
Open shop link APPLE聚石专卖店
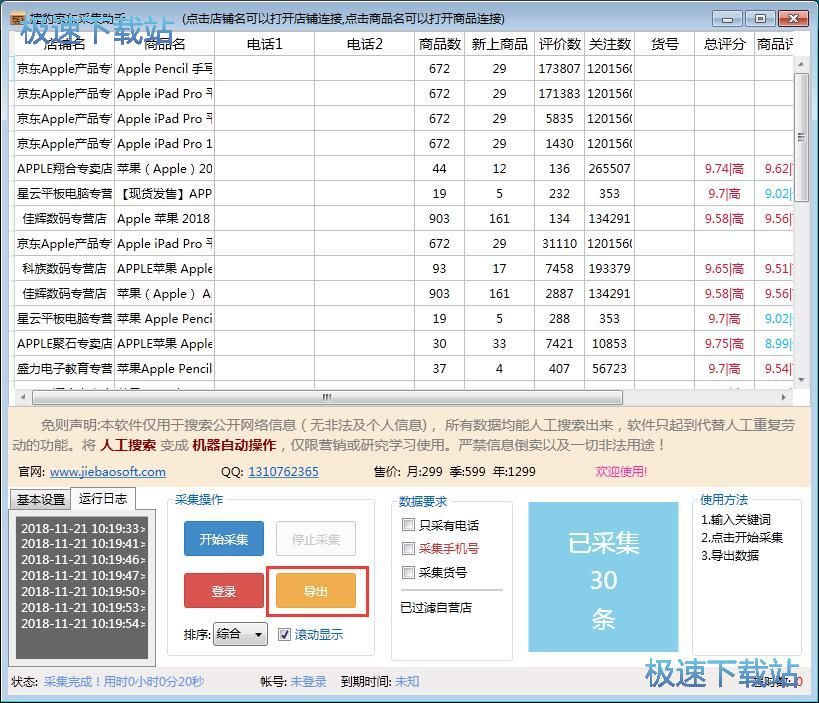click(x=64, y=344)
